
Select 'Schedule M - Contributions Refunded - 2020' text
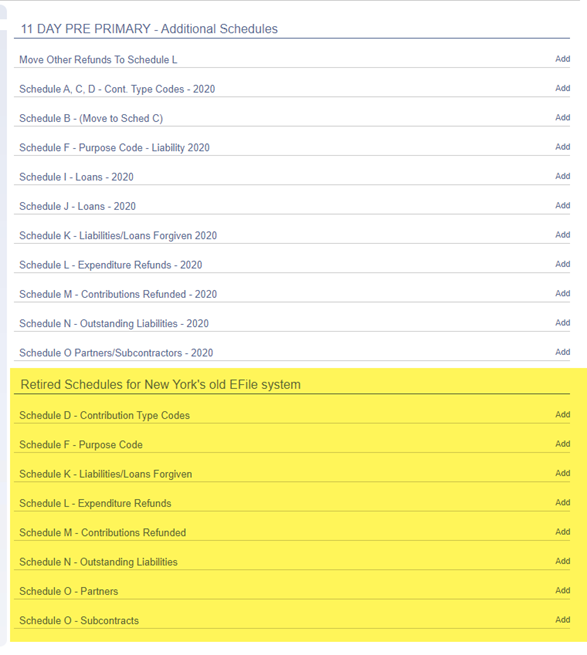118,294
